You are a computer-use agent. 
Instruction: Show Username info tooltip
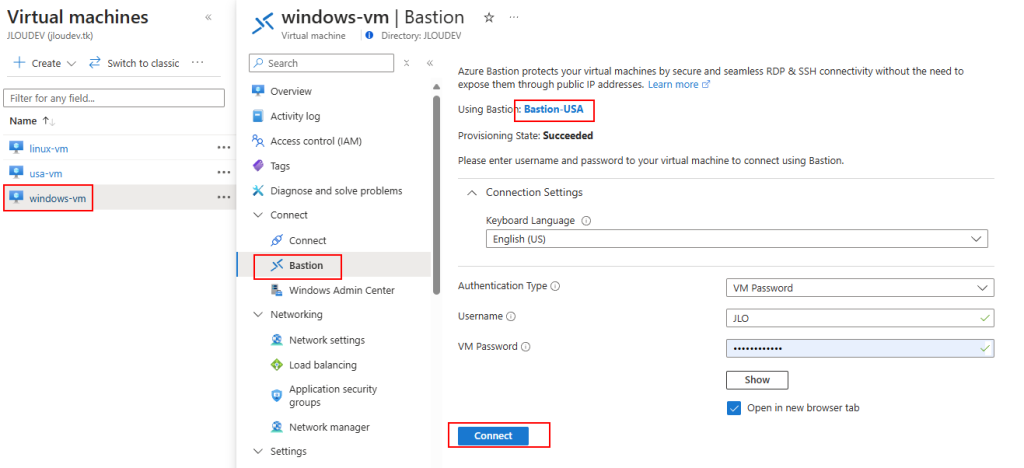click(x=511, y=317)
